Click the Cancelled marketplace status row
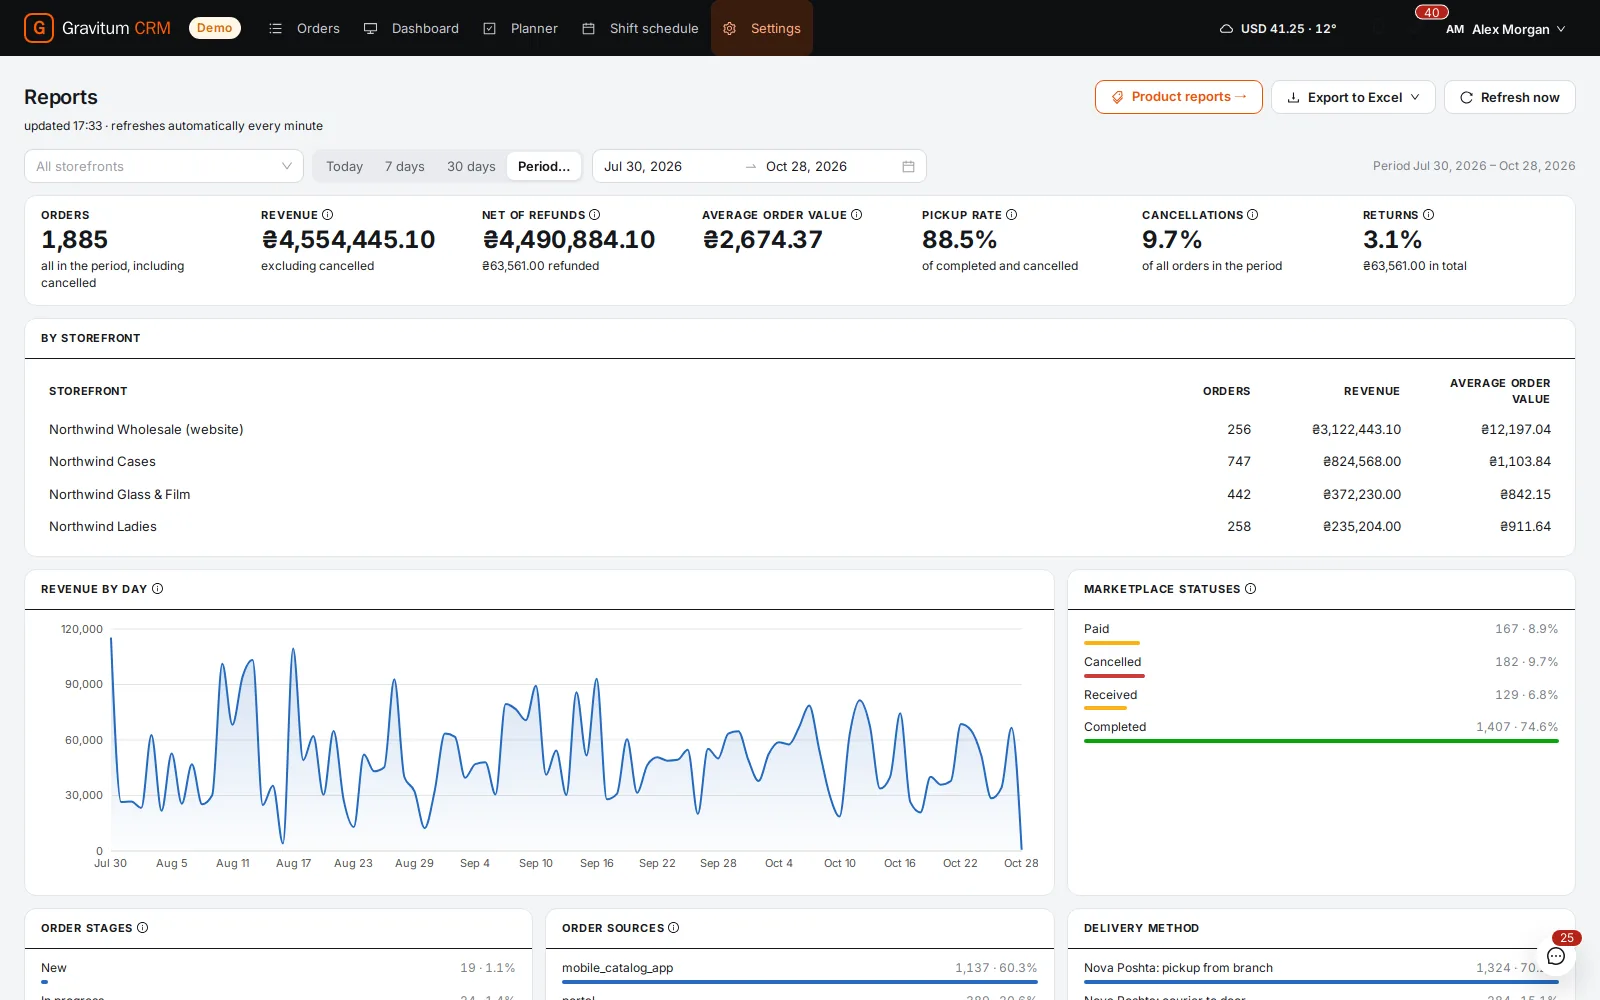This screenshot has width=1600, height=1000. point(1321,665)
